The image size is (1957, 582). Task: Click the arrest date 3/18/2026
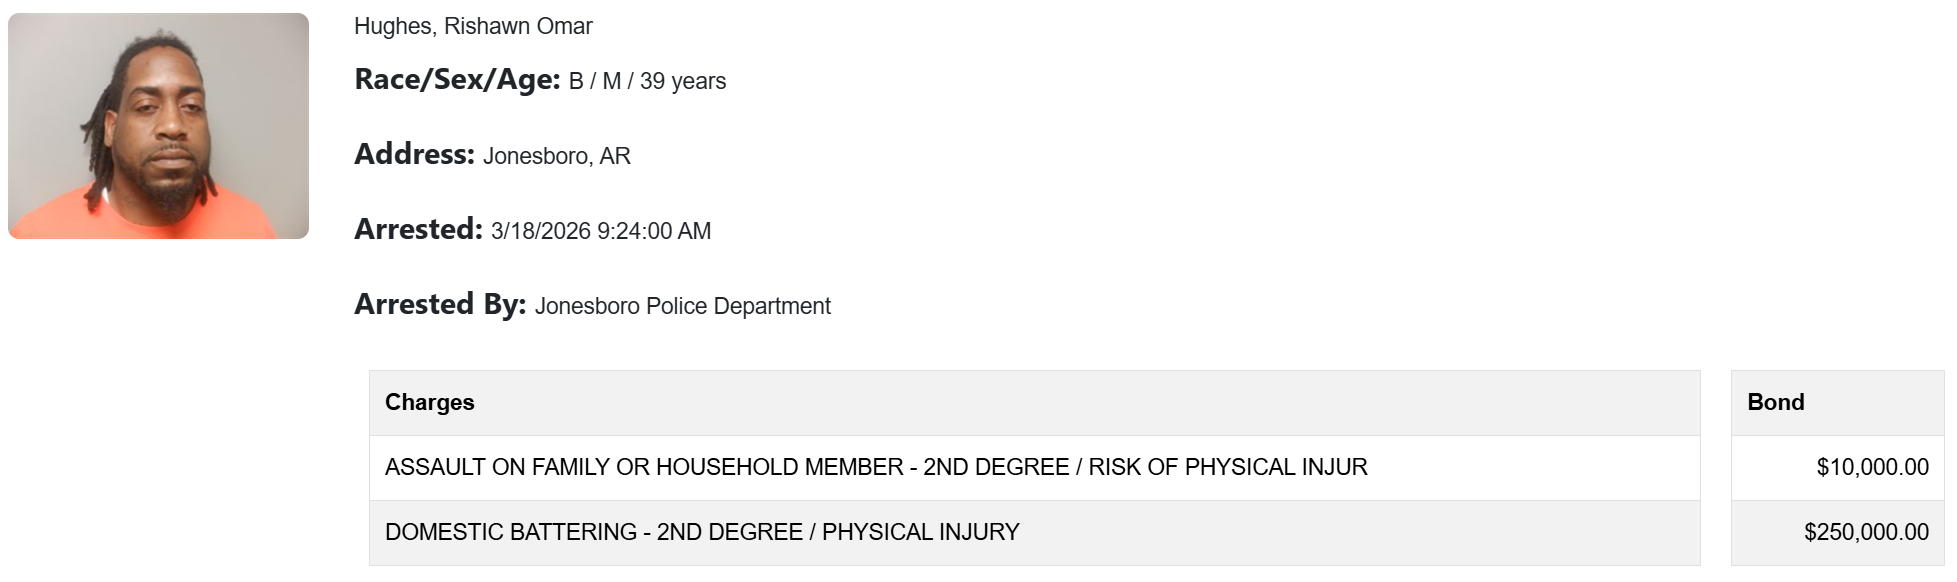(x=541, y=231)
